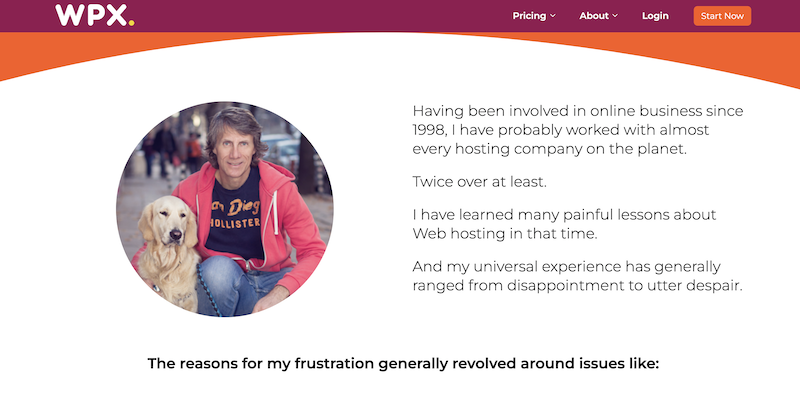Viewport: 800px width, 396px height.
Task: Click the orange curved banner below Start Now
Action: click(722, 56)
